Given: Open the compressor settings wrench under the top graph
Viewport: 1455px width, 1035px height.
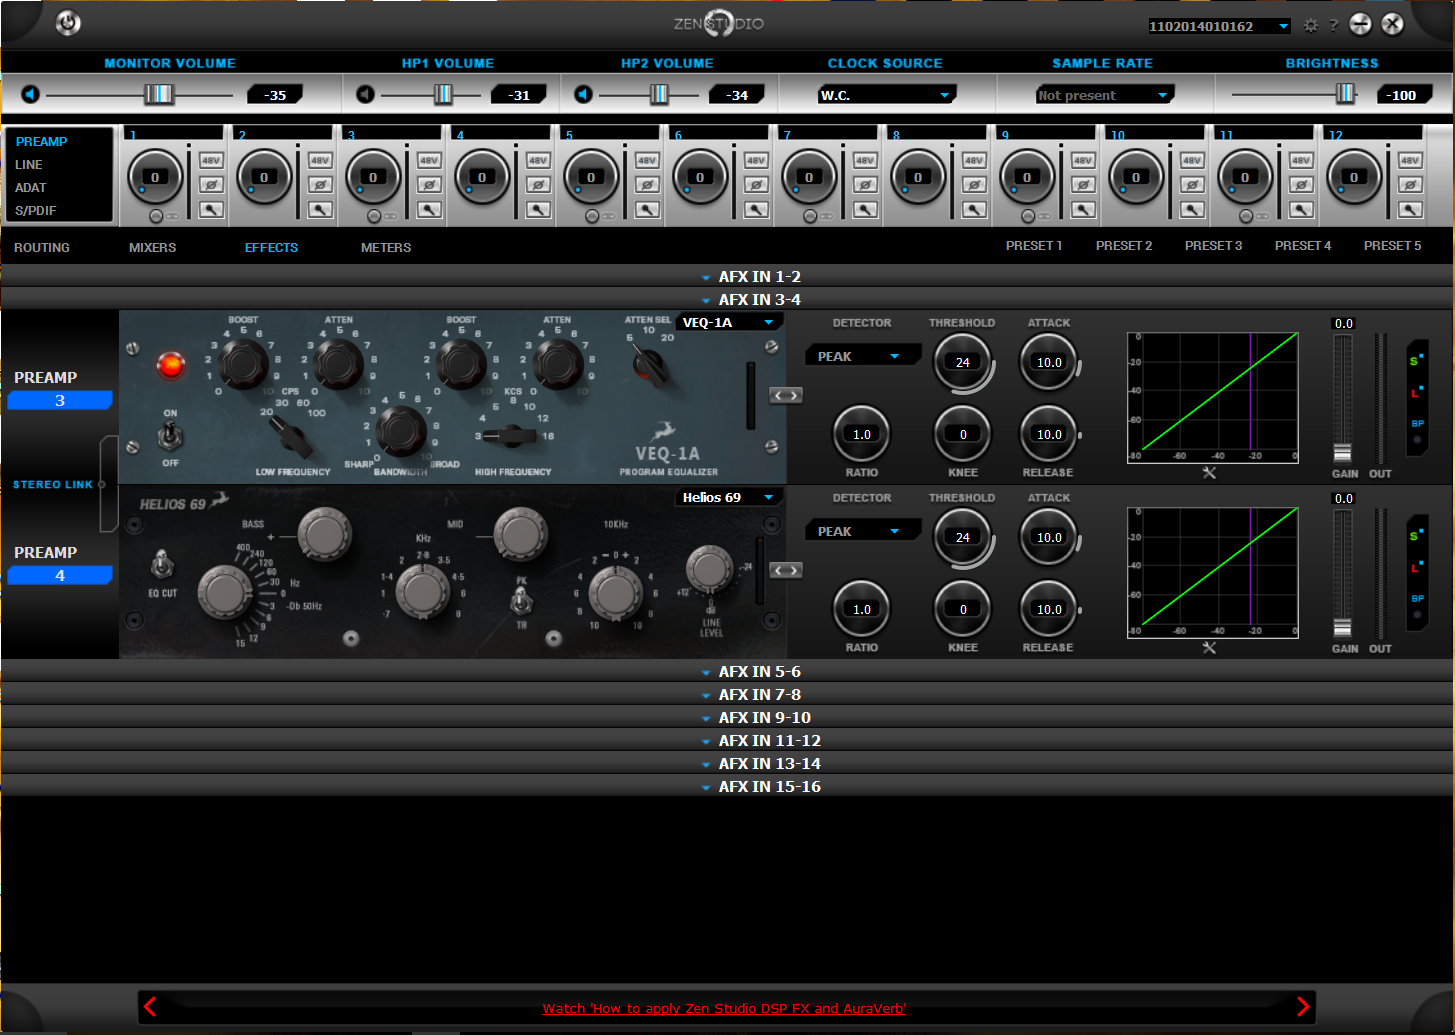Looking at the screenshot, I should (x=1210, y=472).
